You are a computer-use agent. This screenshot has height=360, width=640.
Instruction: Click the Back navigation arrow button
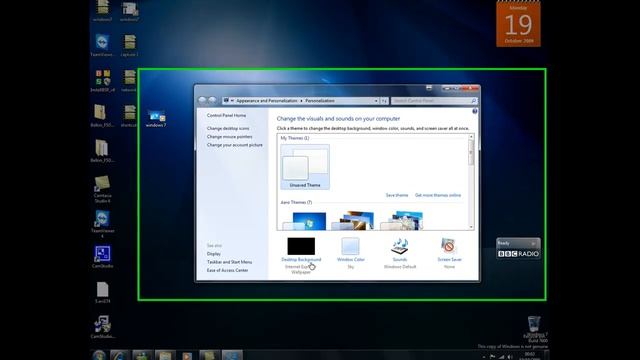pyautogui.click(x=202, y=100)
